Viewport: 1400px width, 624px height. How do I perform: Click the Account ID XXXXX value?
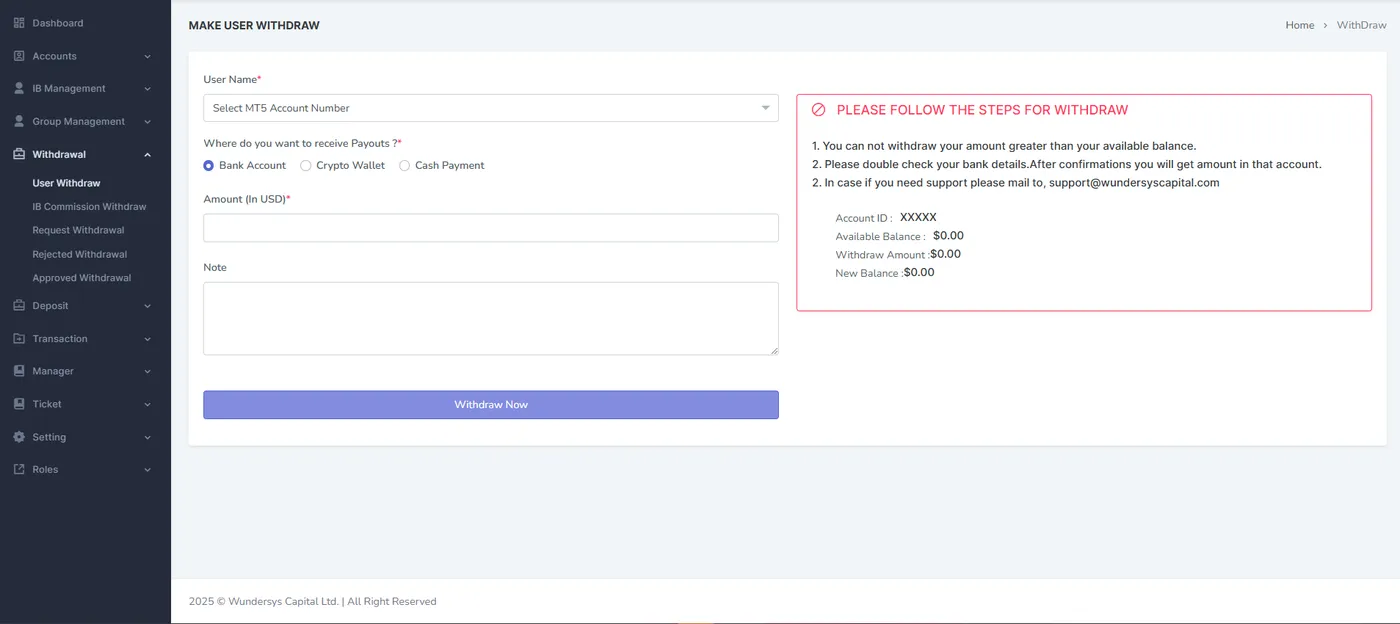tap(918, 217)
